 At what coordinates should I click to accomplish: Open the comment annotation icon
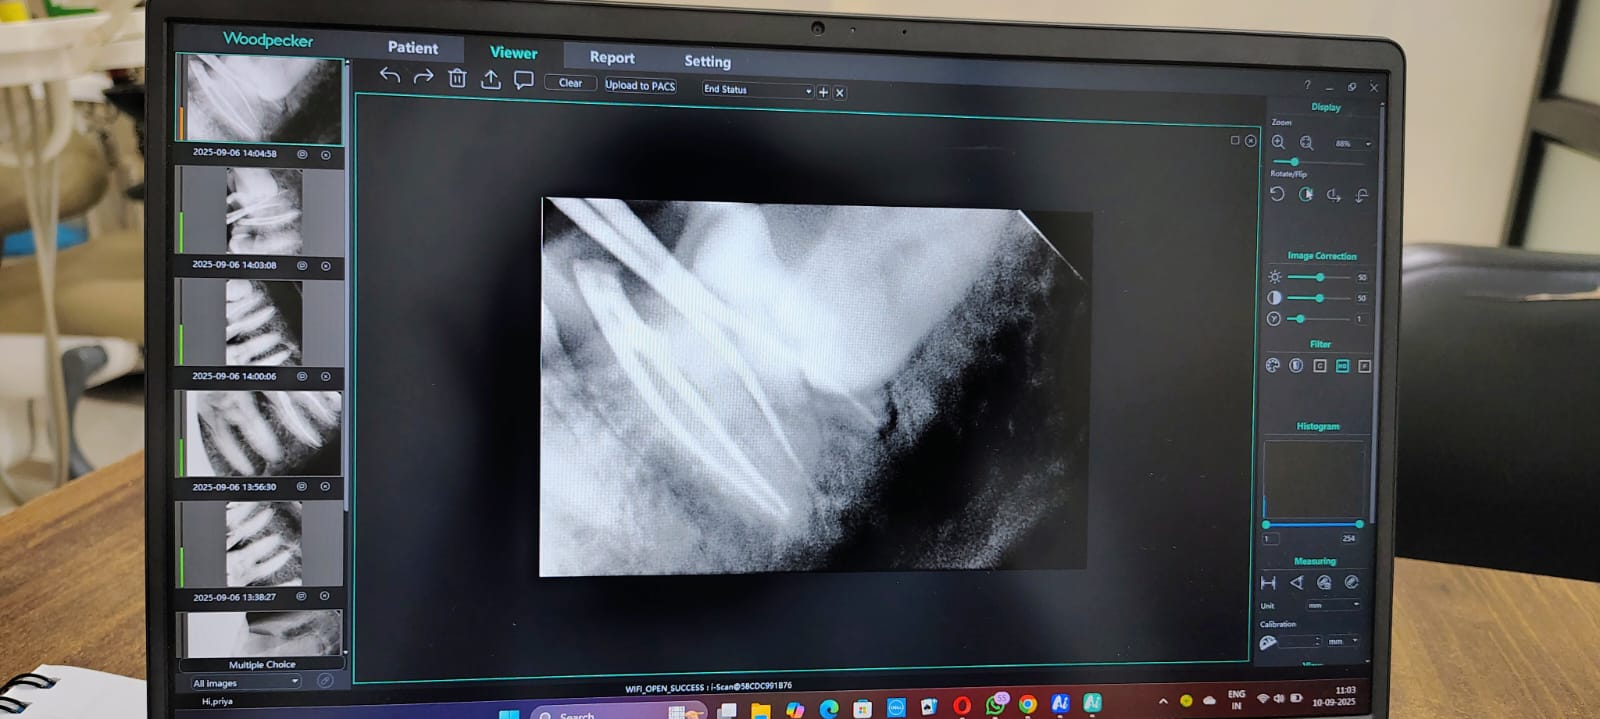tap(523, 80)
